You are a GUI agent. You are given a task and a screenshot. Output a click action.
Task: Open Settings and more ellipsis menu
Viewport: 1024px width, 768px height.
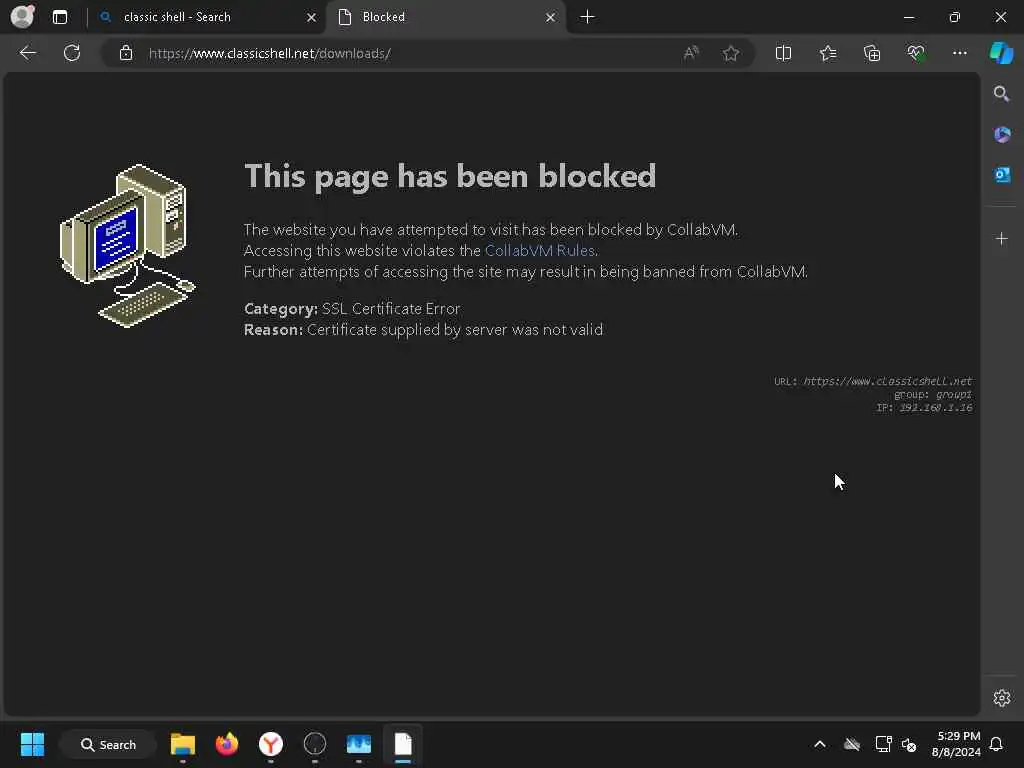point(959,53)
